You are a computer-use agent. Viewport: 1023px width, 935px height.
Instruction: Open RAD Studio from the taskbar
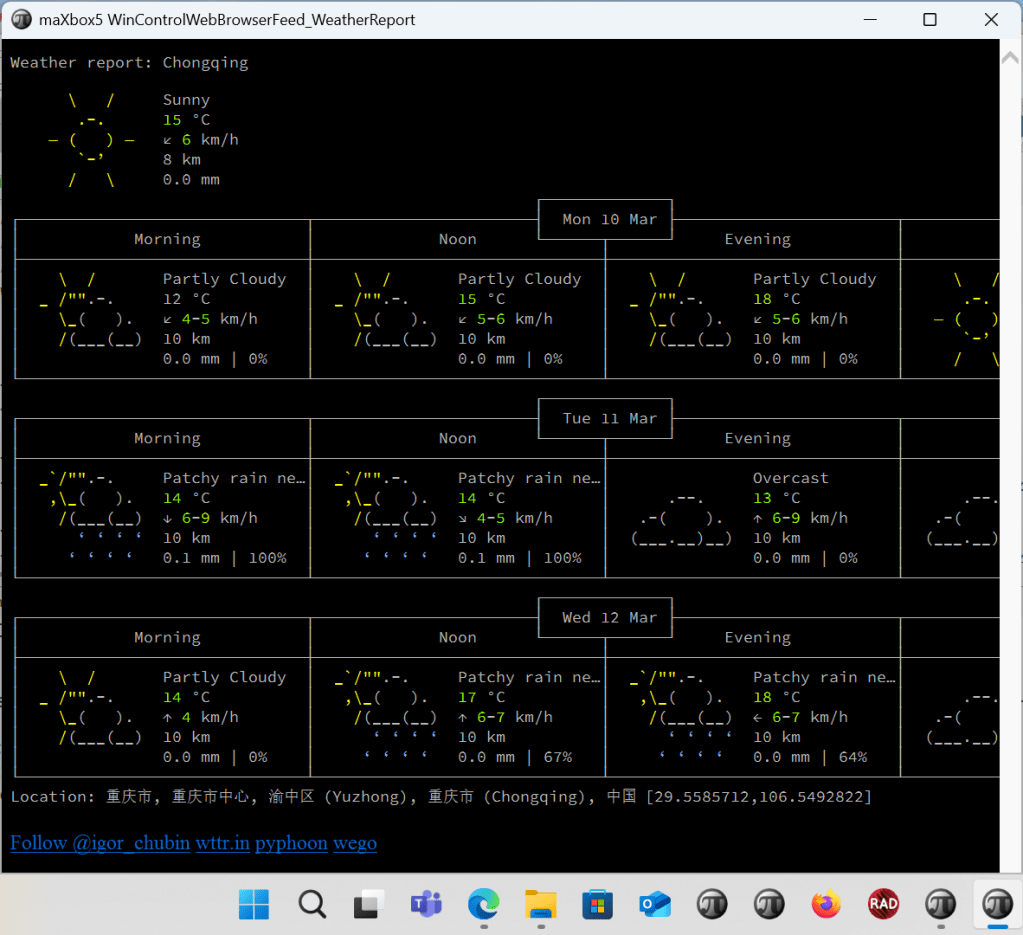(883, 905)
